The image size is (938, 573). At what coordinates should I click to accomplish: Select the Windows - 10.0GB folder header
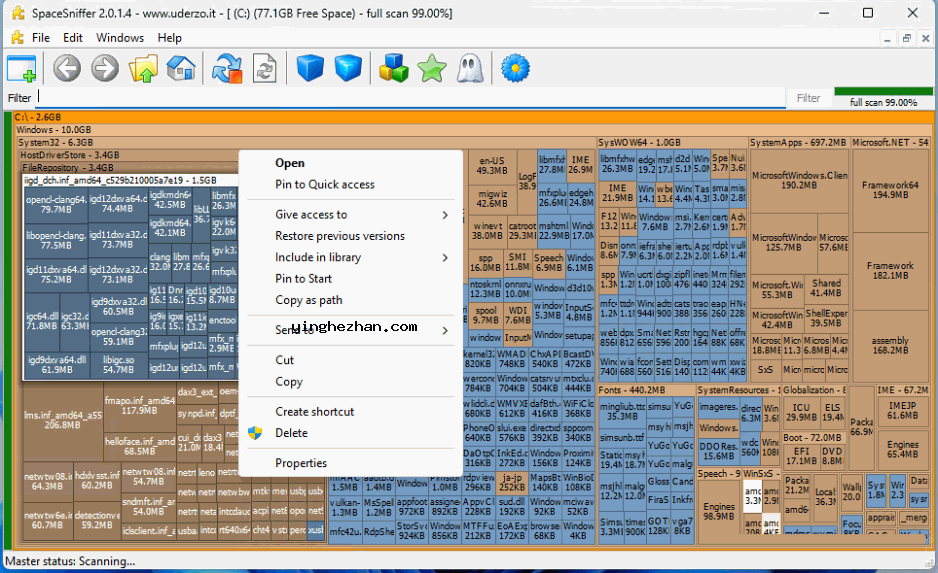(x=473, y=130)
